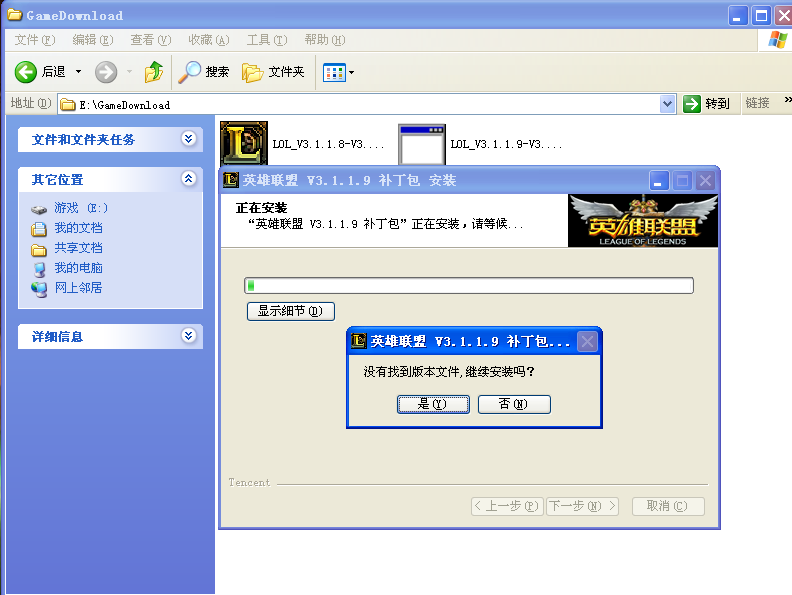Viewport: 792px width, 595px height.
Task: Open 网上邻居 from other places
Action: click(77, 288)
